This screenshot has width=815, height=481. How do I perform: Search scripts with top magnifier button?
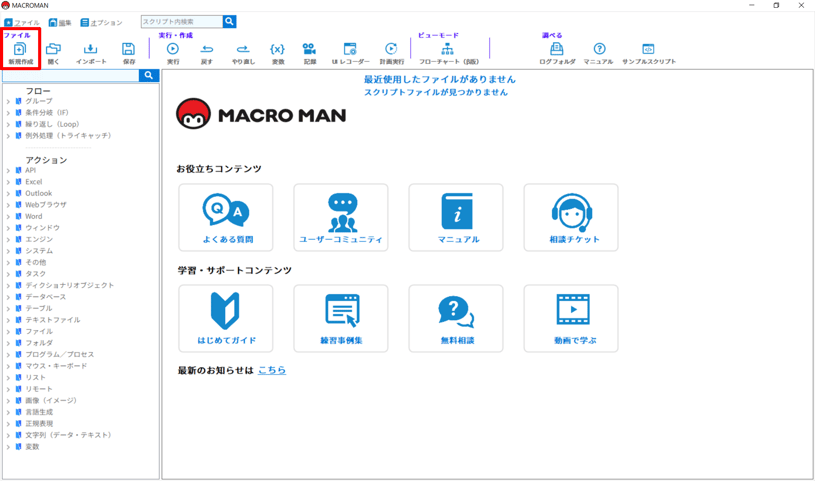click(x=229, y=21)
